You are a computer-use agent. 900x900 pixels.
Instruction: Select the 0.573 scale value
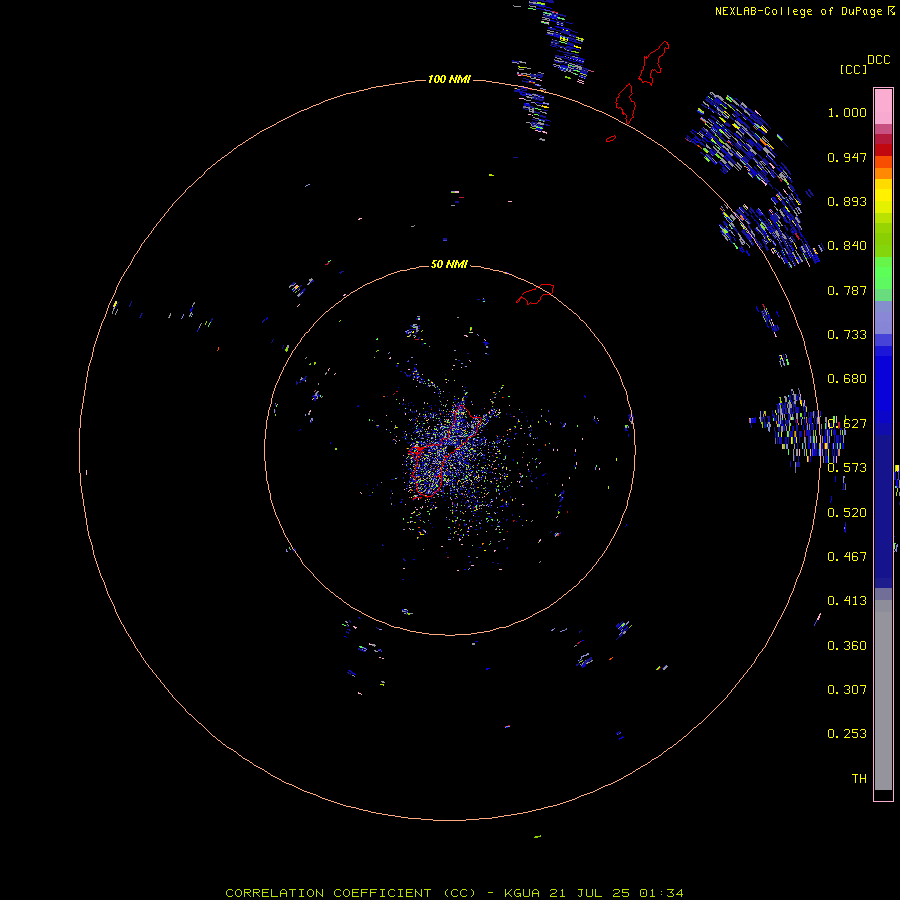click(x=847, y=468)
